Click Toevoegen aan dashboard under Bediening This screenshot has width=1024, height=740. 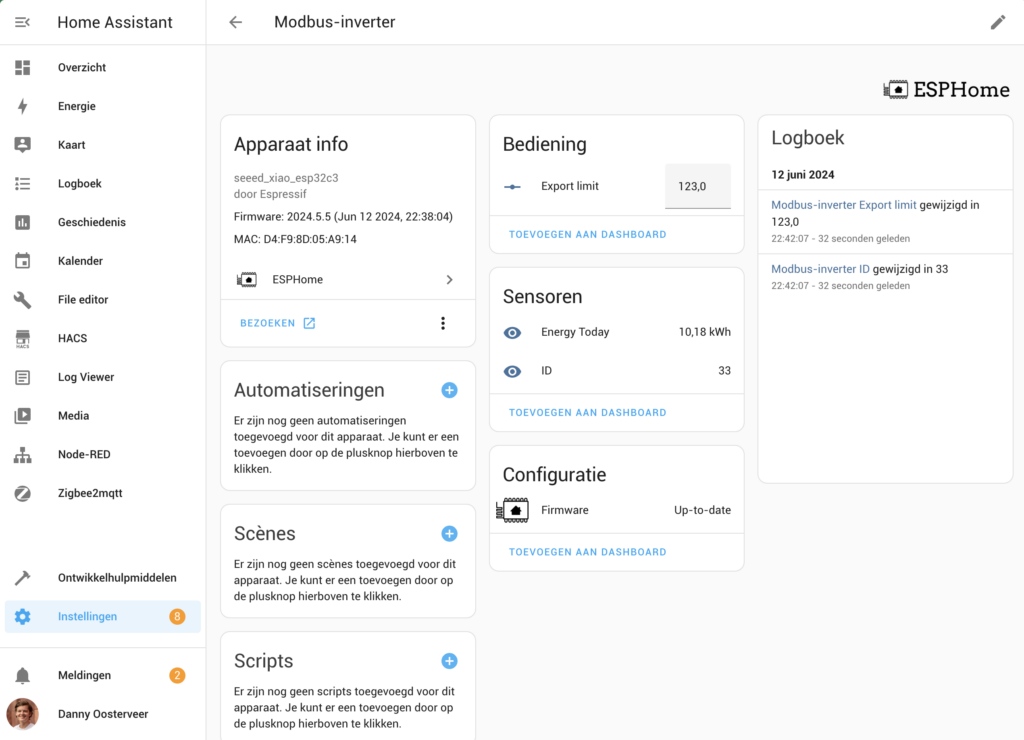(587, 234)
